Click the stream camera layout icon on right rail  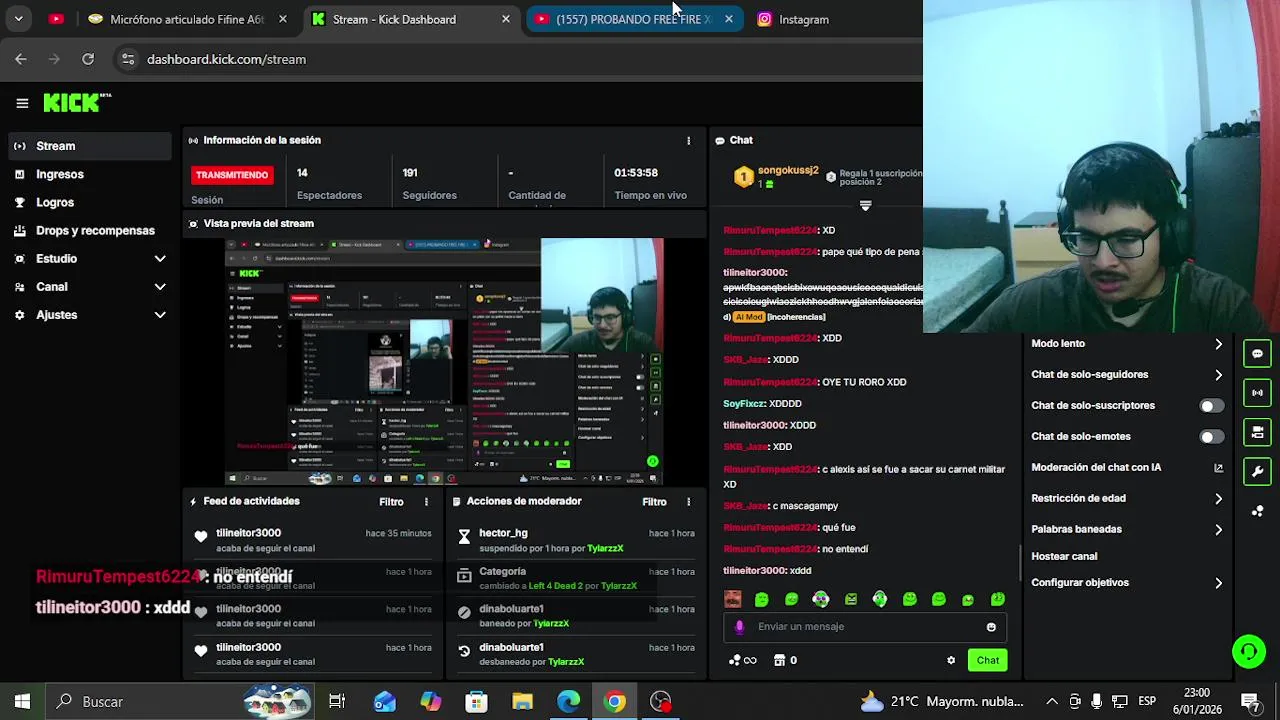[1257, 431]
